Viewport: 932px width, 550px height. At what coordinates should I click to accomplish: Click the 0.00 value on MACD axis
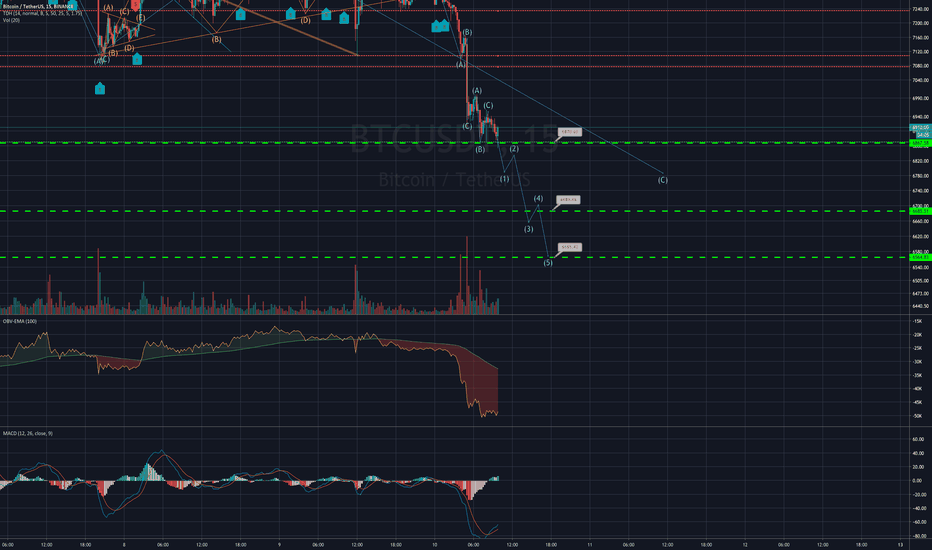pos(918,481)
